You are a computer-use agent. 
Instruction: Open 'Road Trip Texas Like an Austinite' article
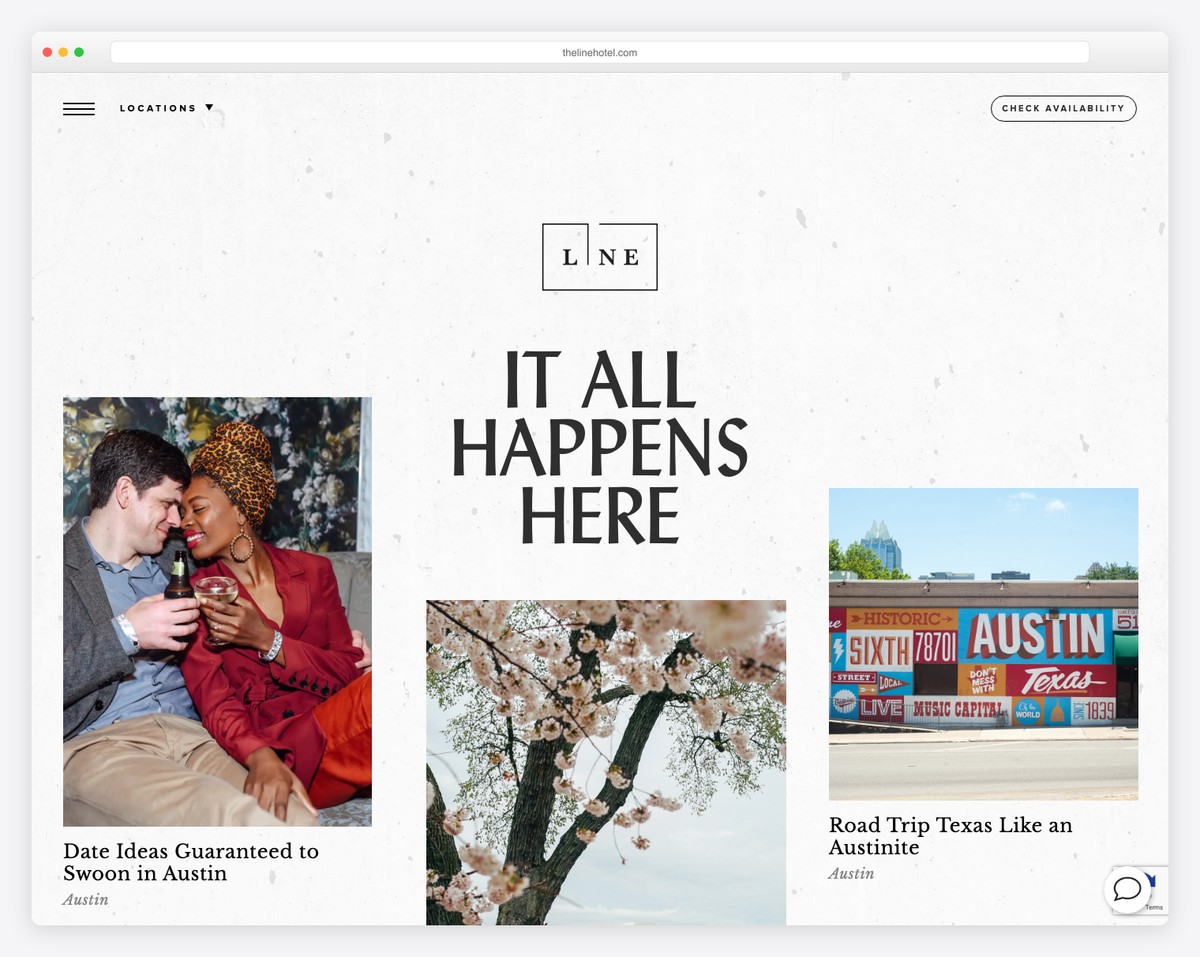pos(950,836)
